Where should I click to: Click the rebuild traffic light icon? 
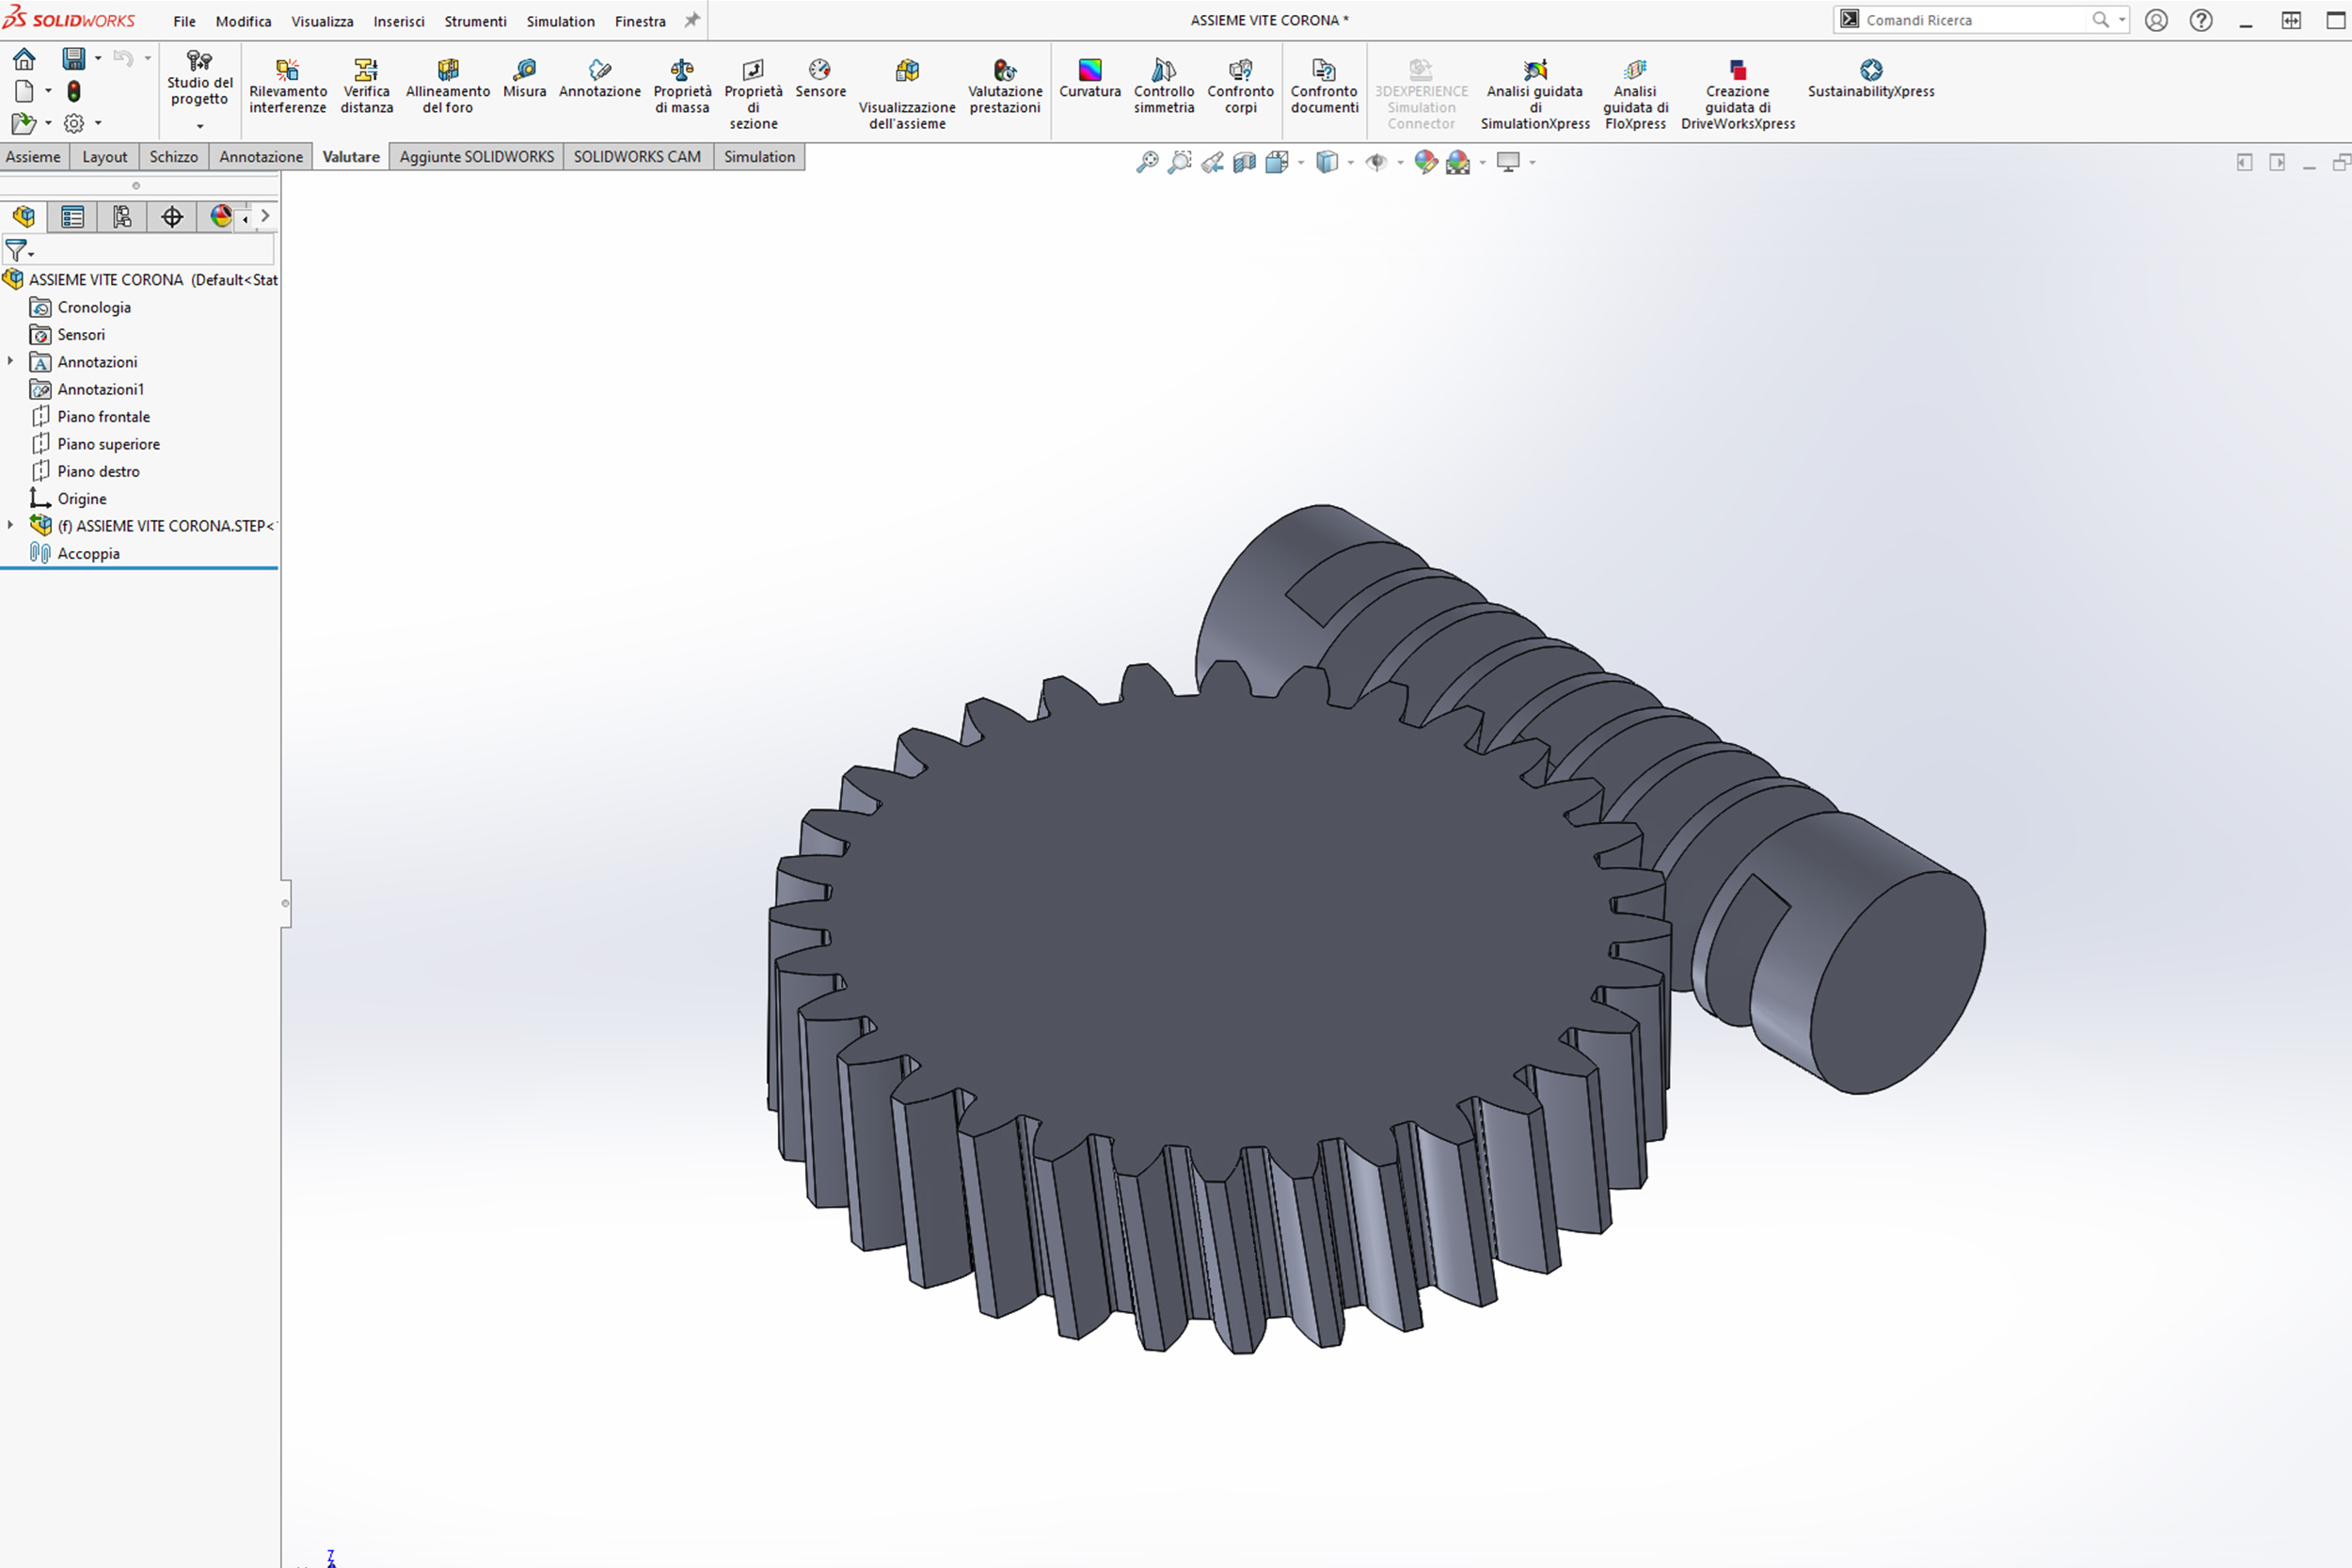74,91
